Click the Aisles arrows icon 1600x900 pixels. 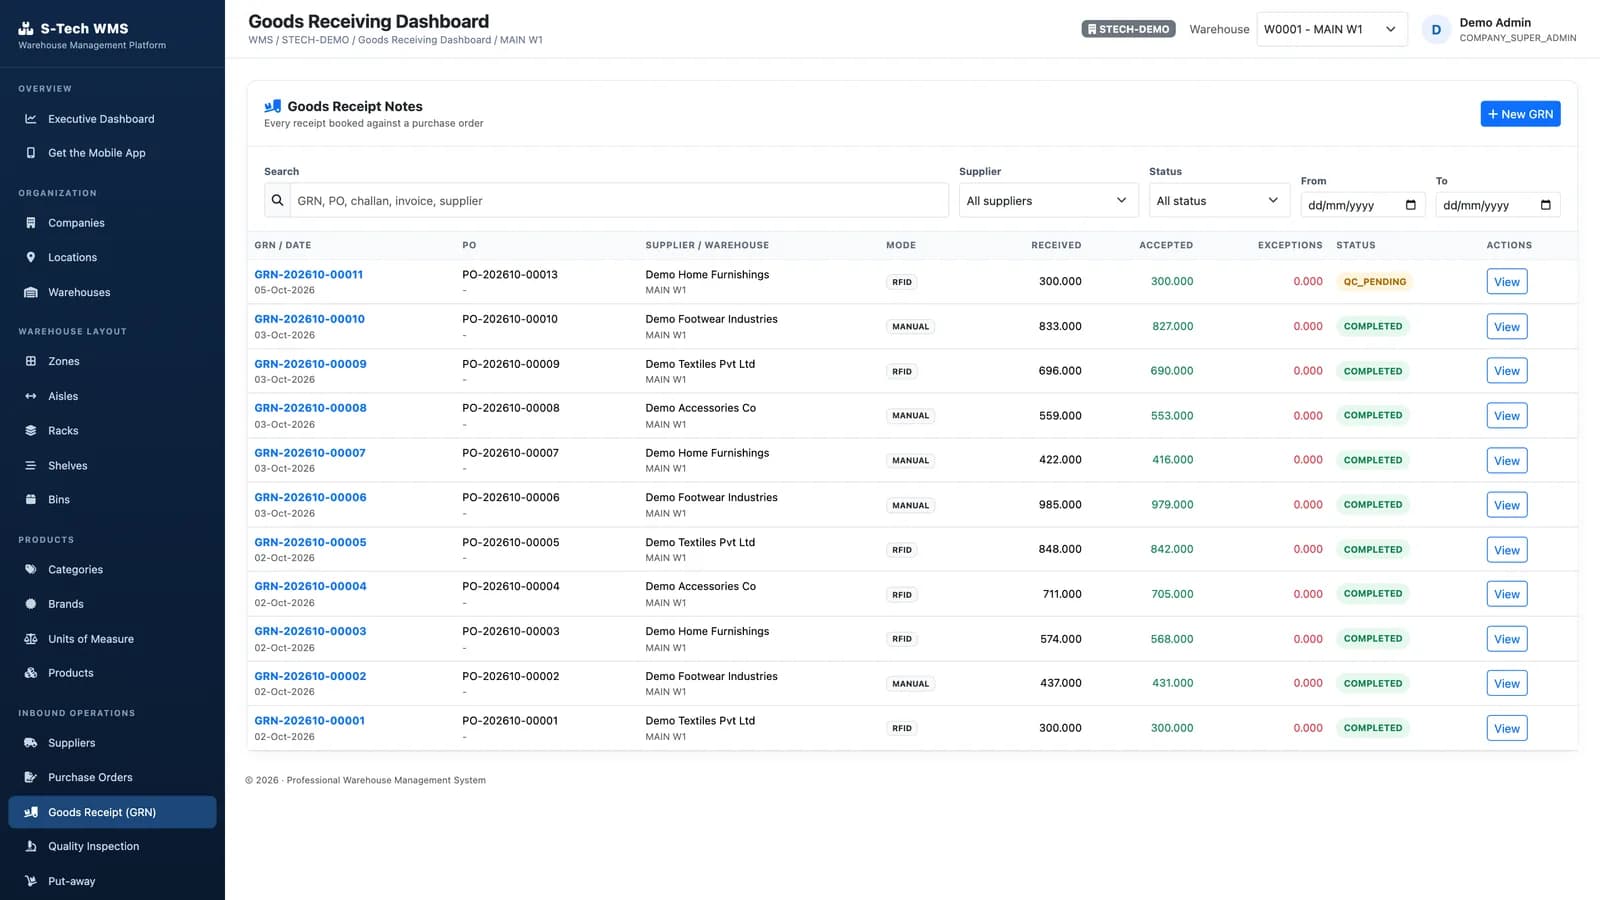[x=31, y=396]
